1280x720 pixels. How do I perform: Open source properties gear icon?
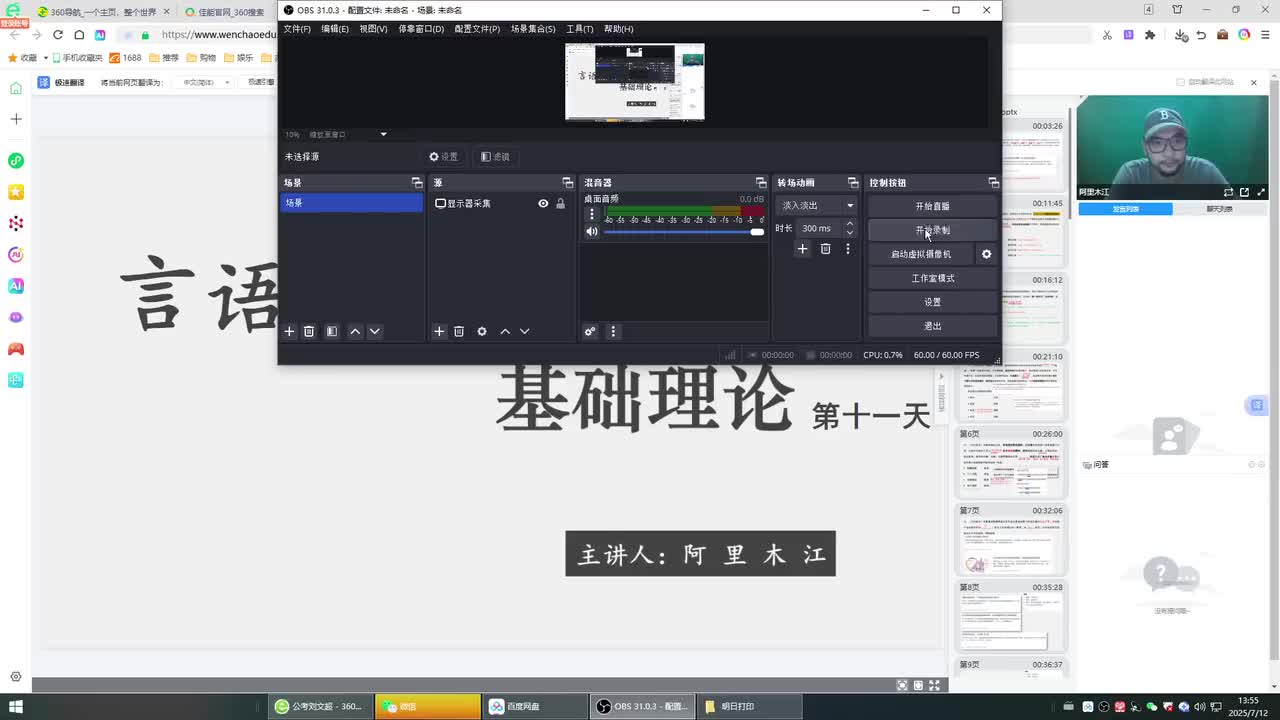coord(482,331)
